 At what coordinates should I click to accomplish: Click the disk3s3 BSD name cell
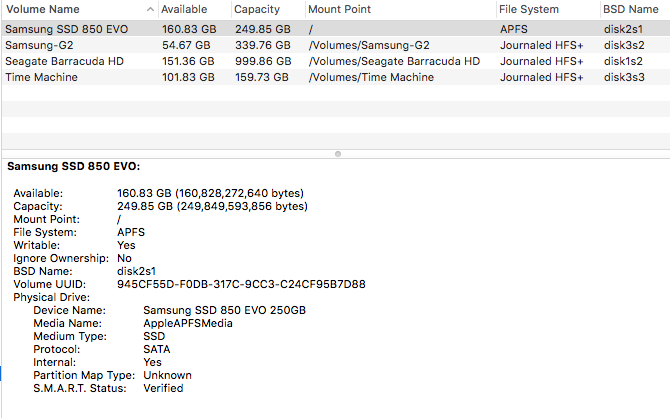point(624,77)
